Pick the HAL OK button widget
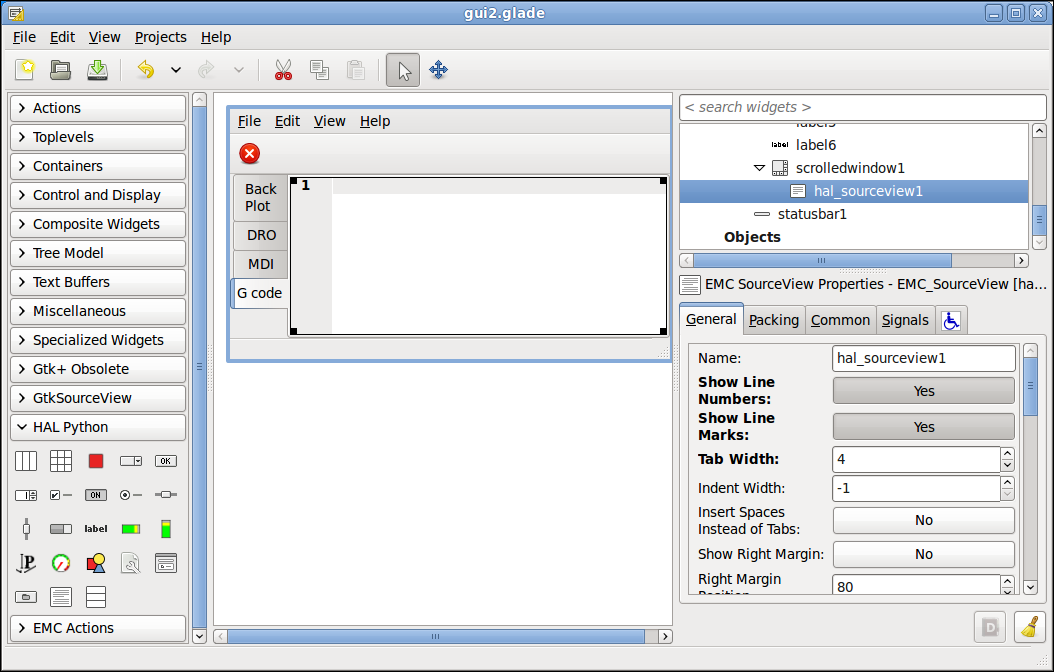 point(166,461)
